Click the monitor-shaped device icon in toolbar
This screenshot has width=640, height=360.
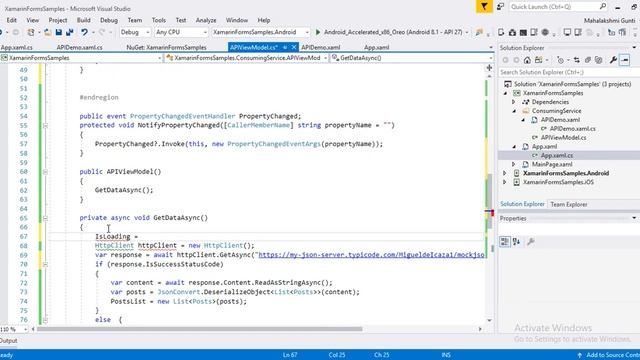[567, 32]
